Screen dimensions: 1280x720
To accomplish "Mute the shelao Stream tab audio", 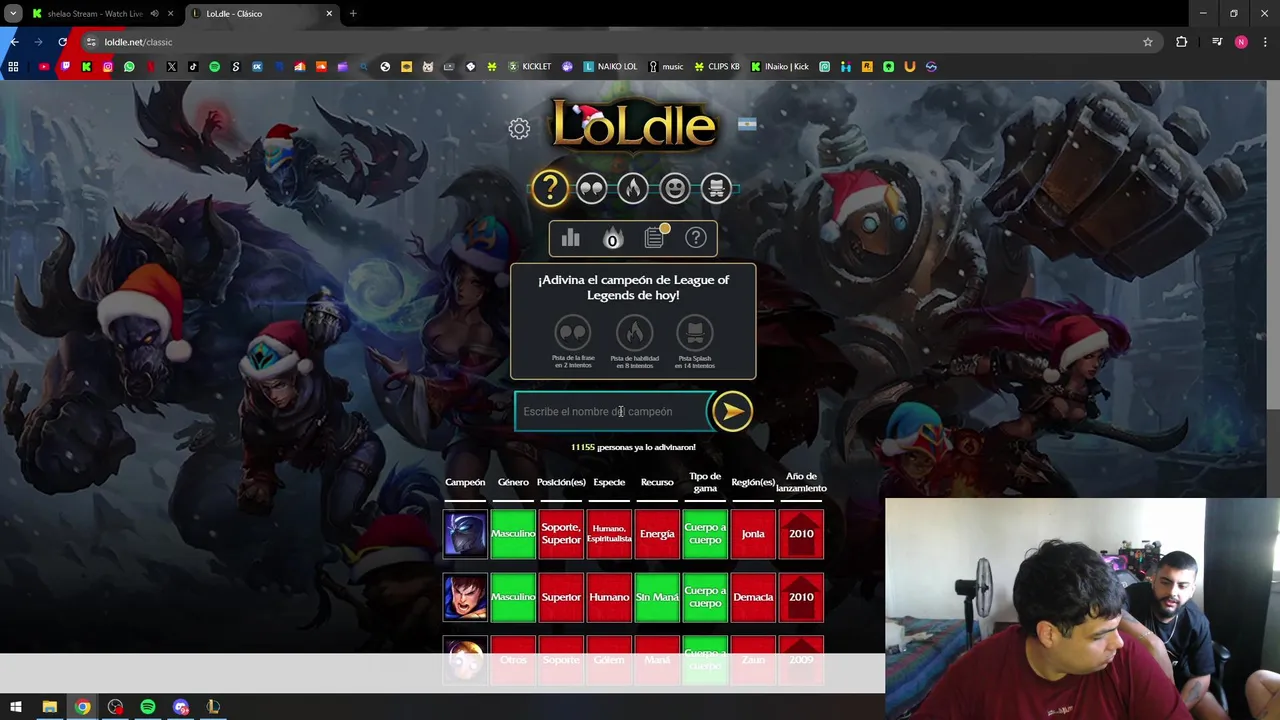I will point(154,14).
